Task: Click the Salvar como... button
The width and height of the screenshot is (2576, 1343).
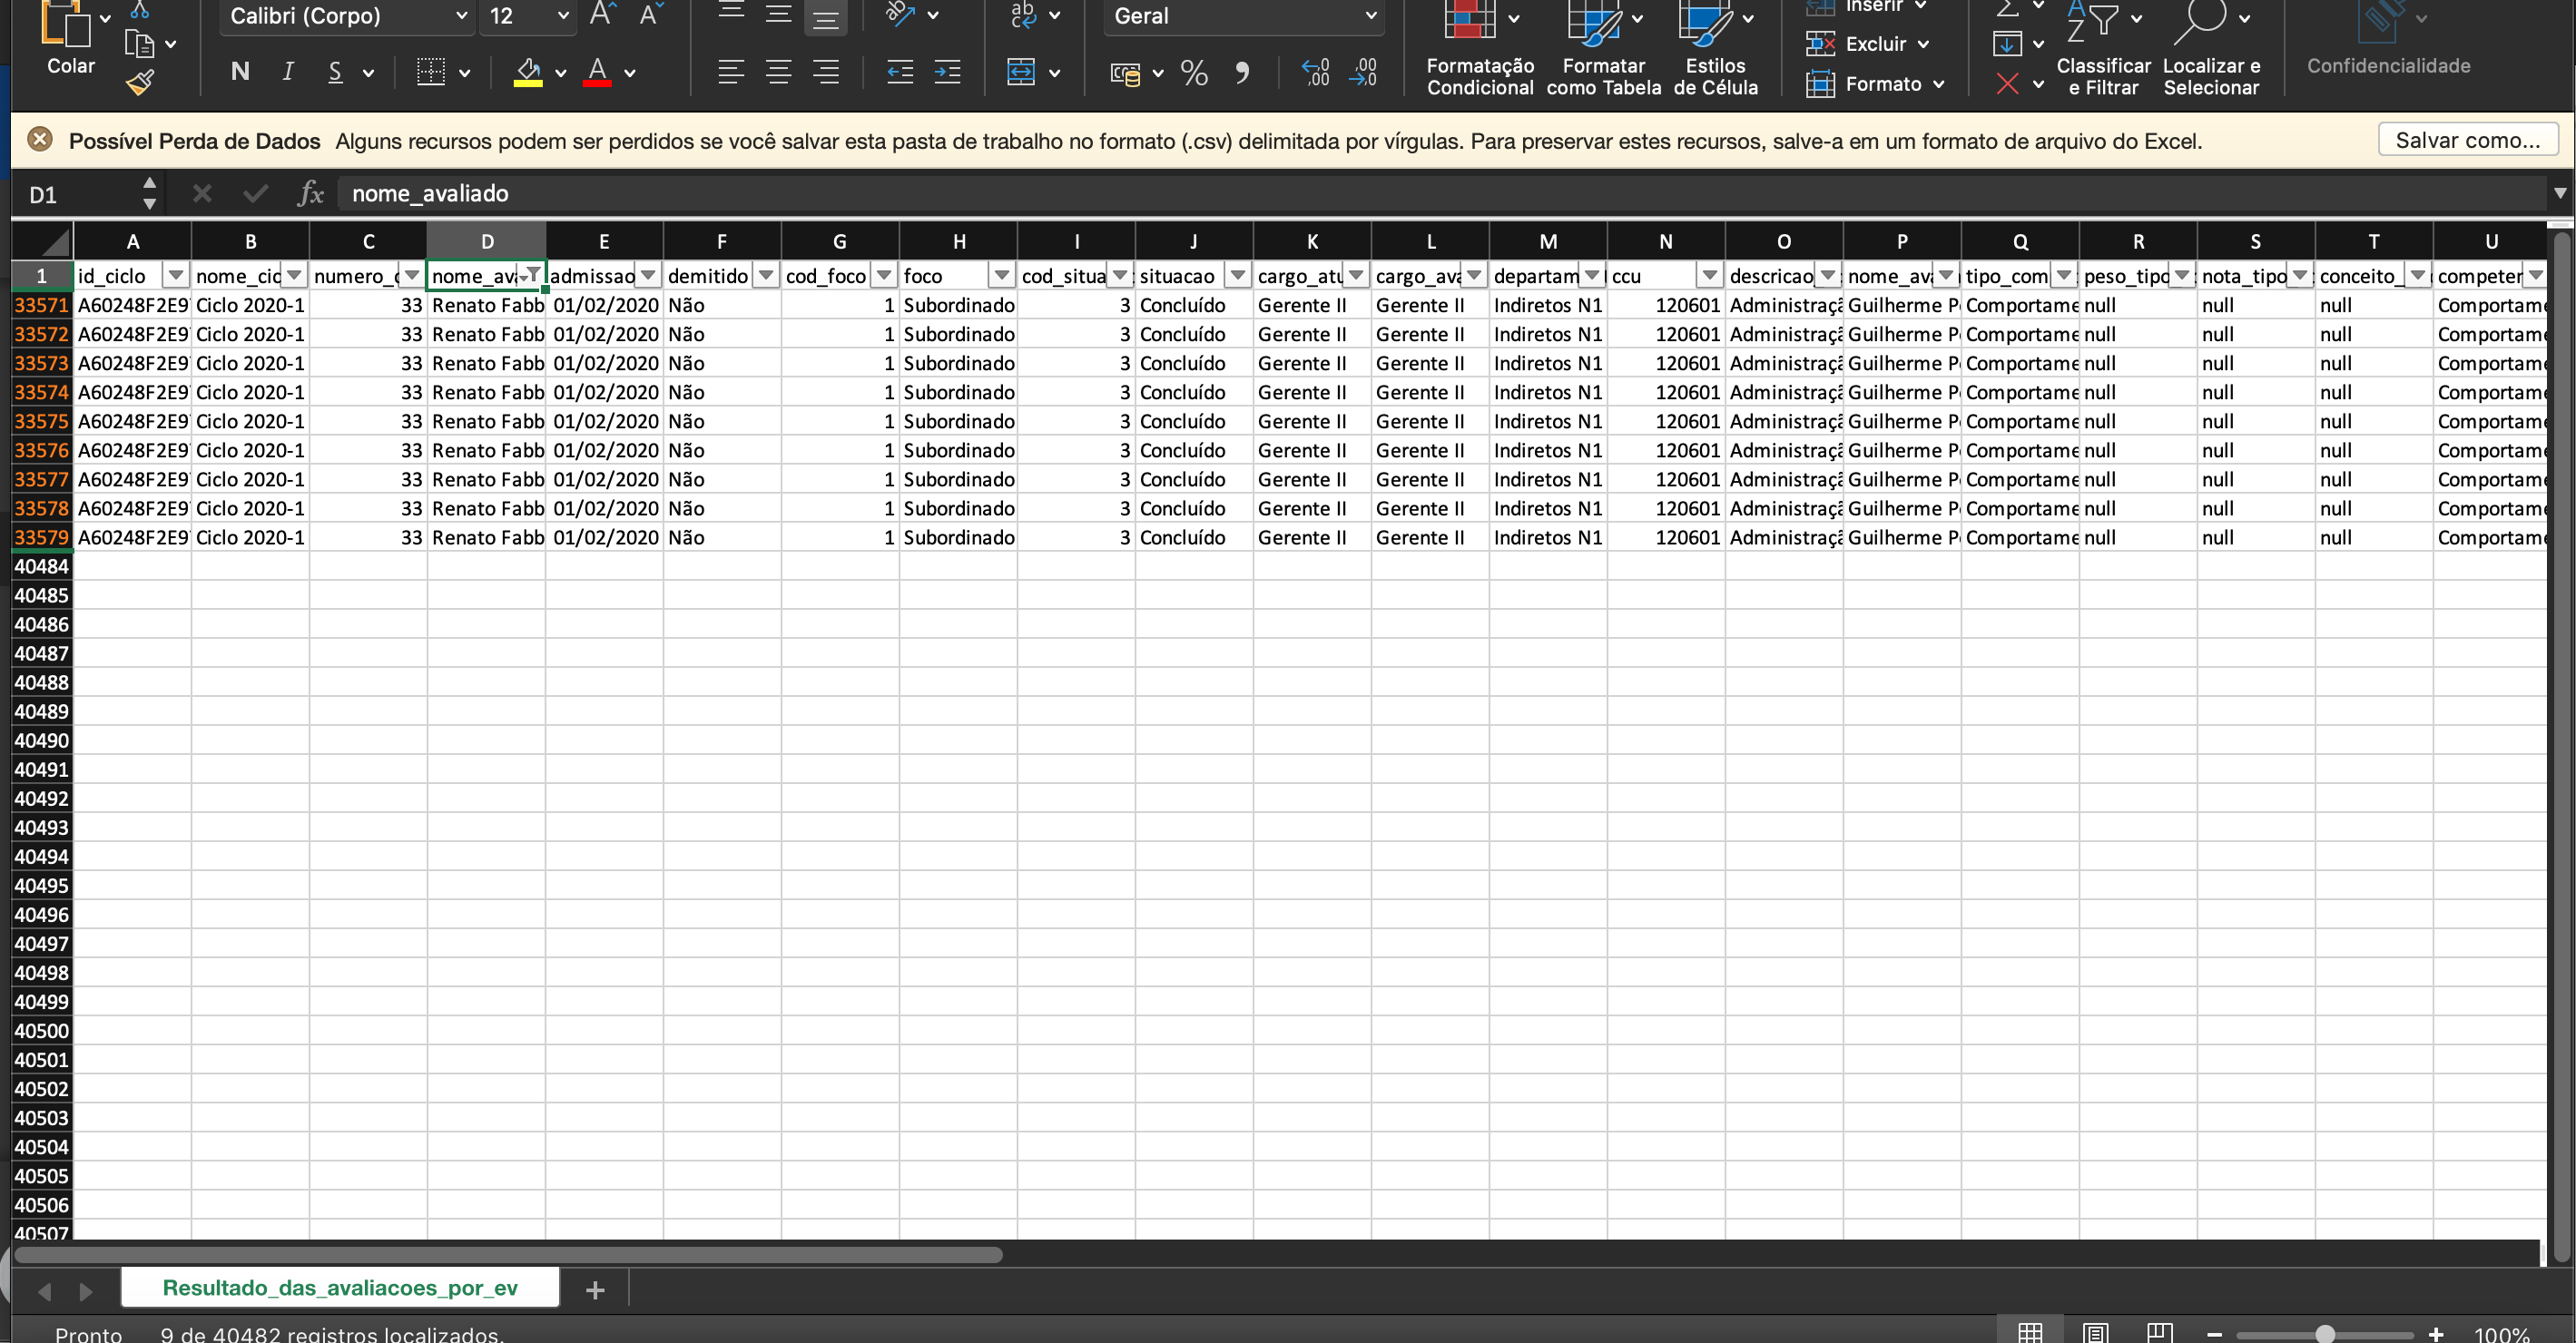Action: pyautogui.click(x=2467, y=140)
